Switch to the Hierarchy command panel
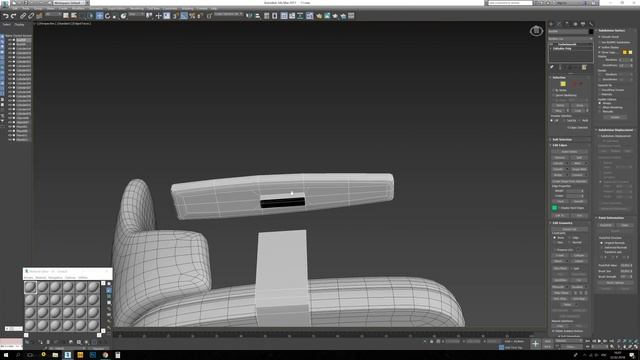Image resolution: width=640 pixels, height=360 pixels. coord(567,24)
